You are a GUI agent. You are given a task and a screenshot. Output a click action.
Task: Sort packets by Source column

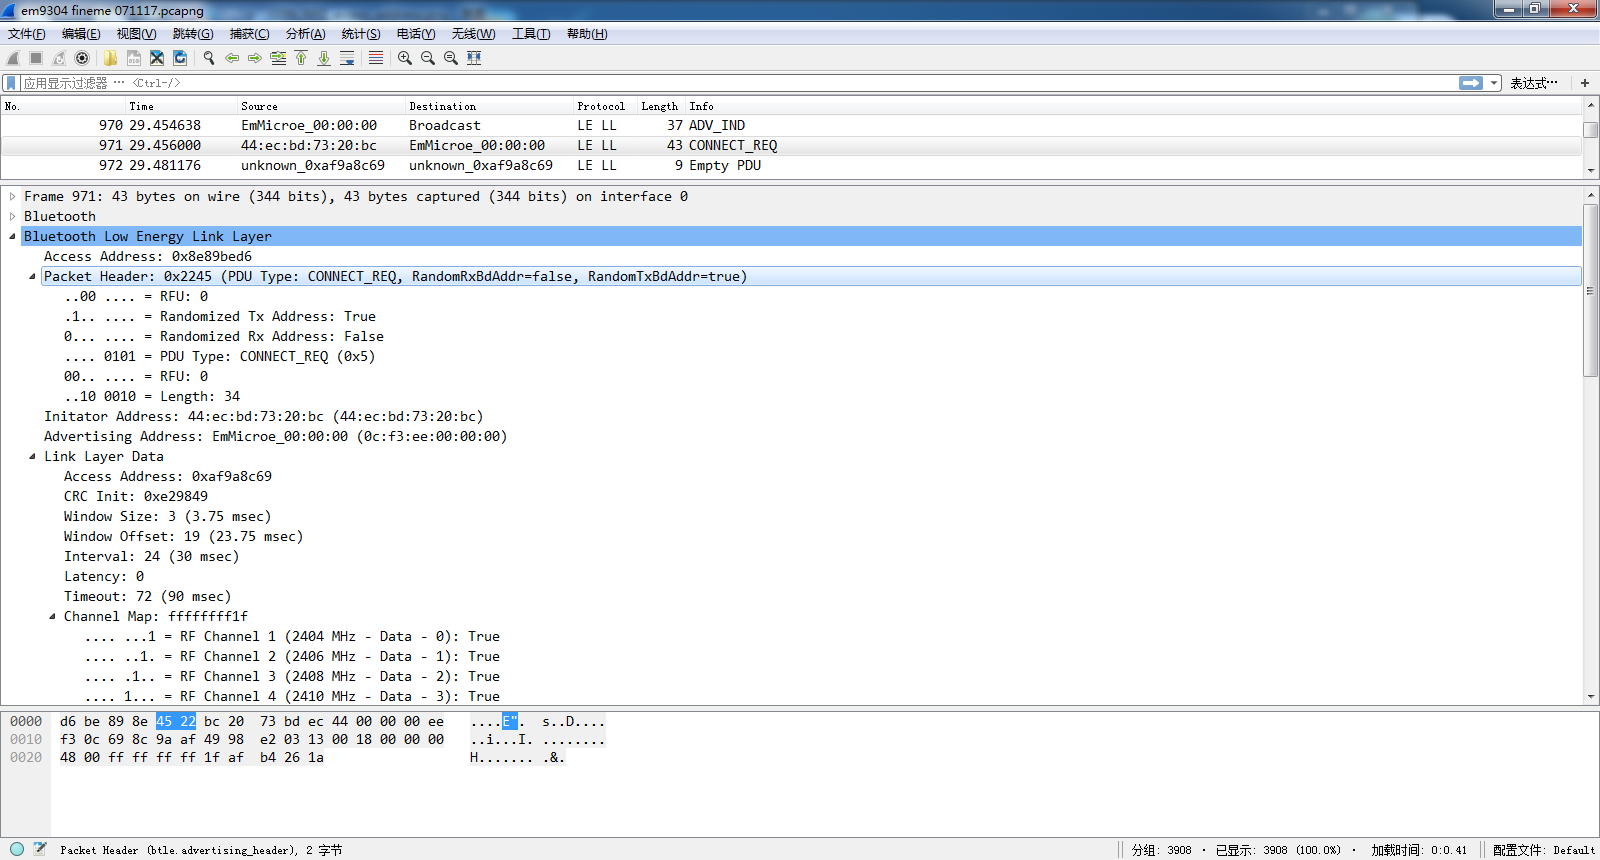click(321, 106)
